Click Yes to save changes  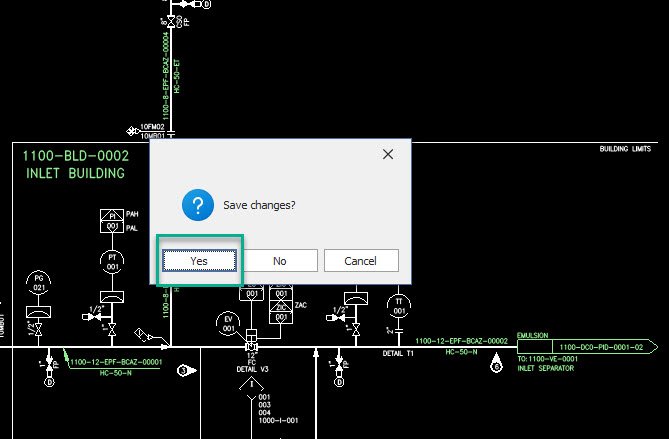[x=199, y=260]
